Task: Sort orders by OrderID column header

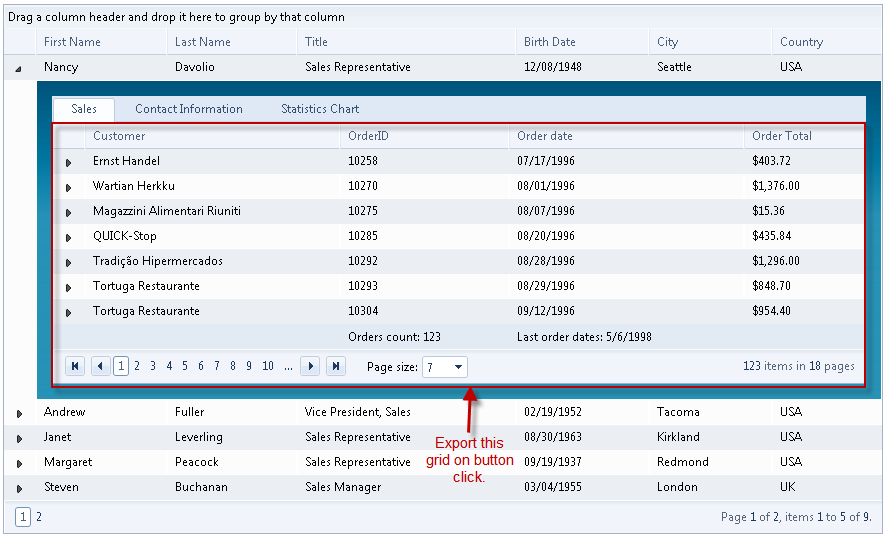Action: [x=368, y=136]
